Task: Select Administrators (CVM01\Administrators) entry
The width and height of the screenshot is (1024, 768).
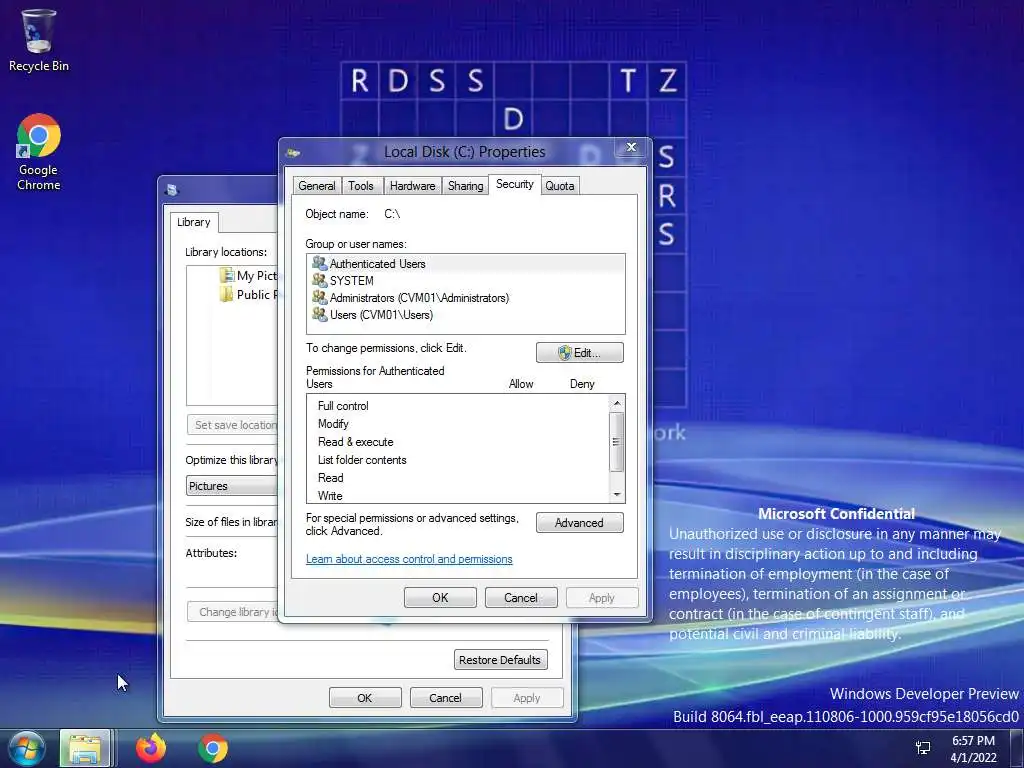Action: pyautogui.click(x=465, y=297)
